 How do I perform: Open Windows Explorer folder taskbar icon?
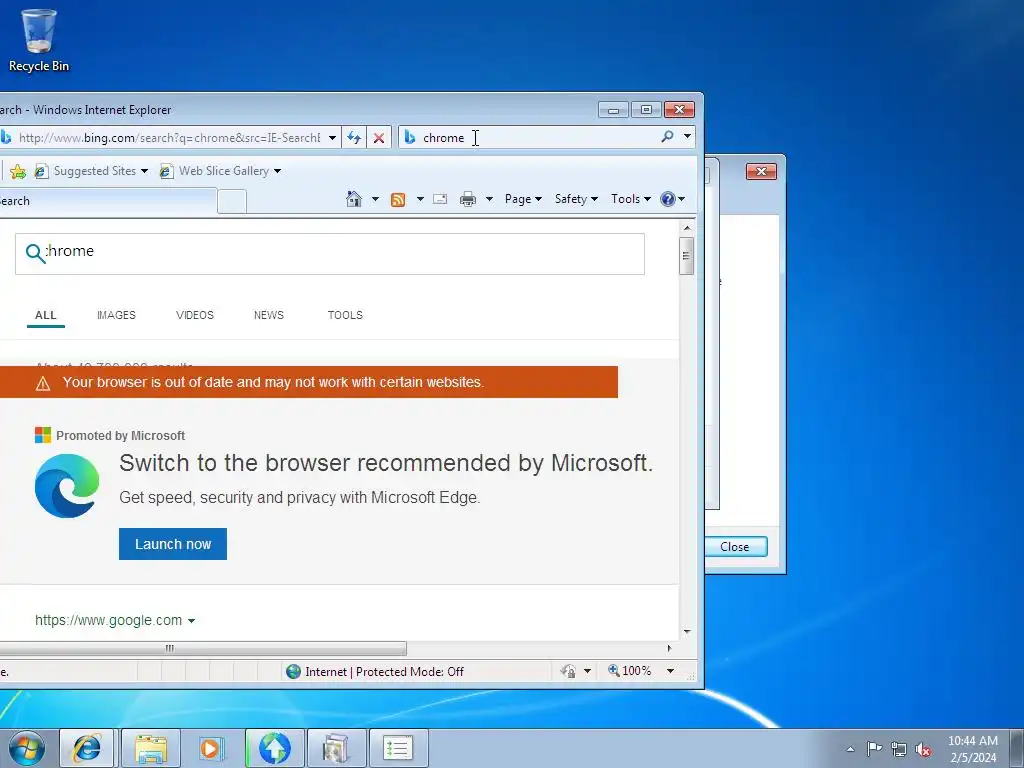tap(151, 748)
